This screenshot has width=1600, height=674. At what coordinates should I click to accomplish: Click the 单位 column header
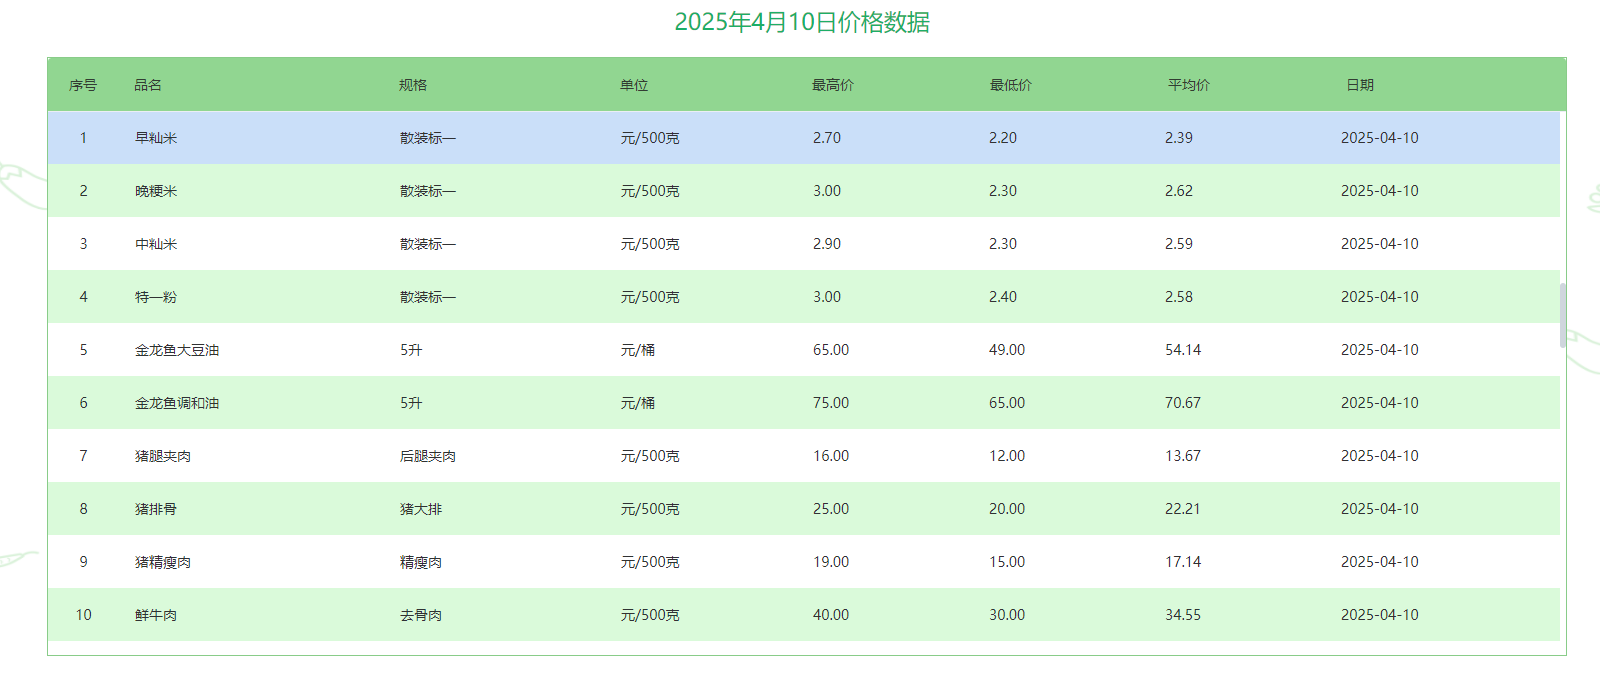point(634,85)
